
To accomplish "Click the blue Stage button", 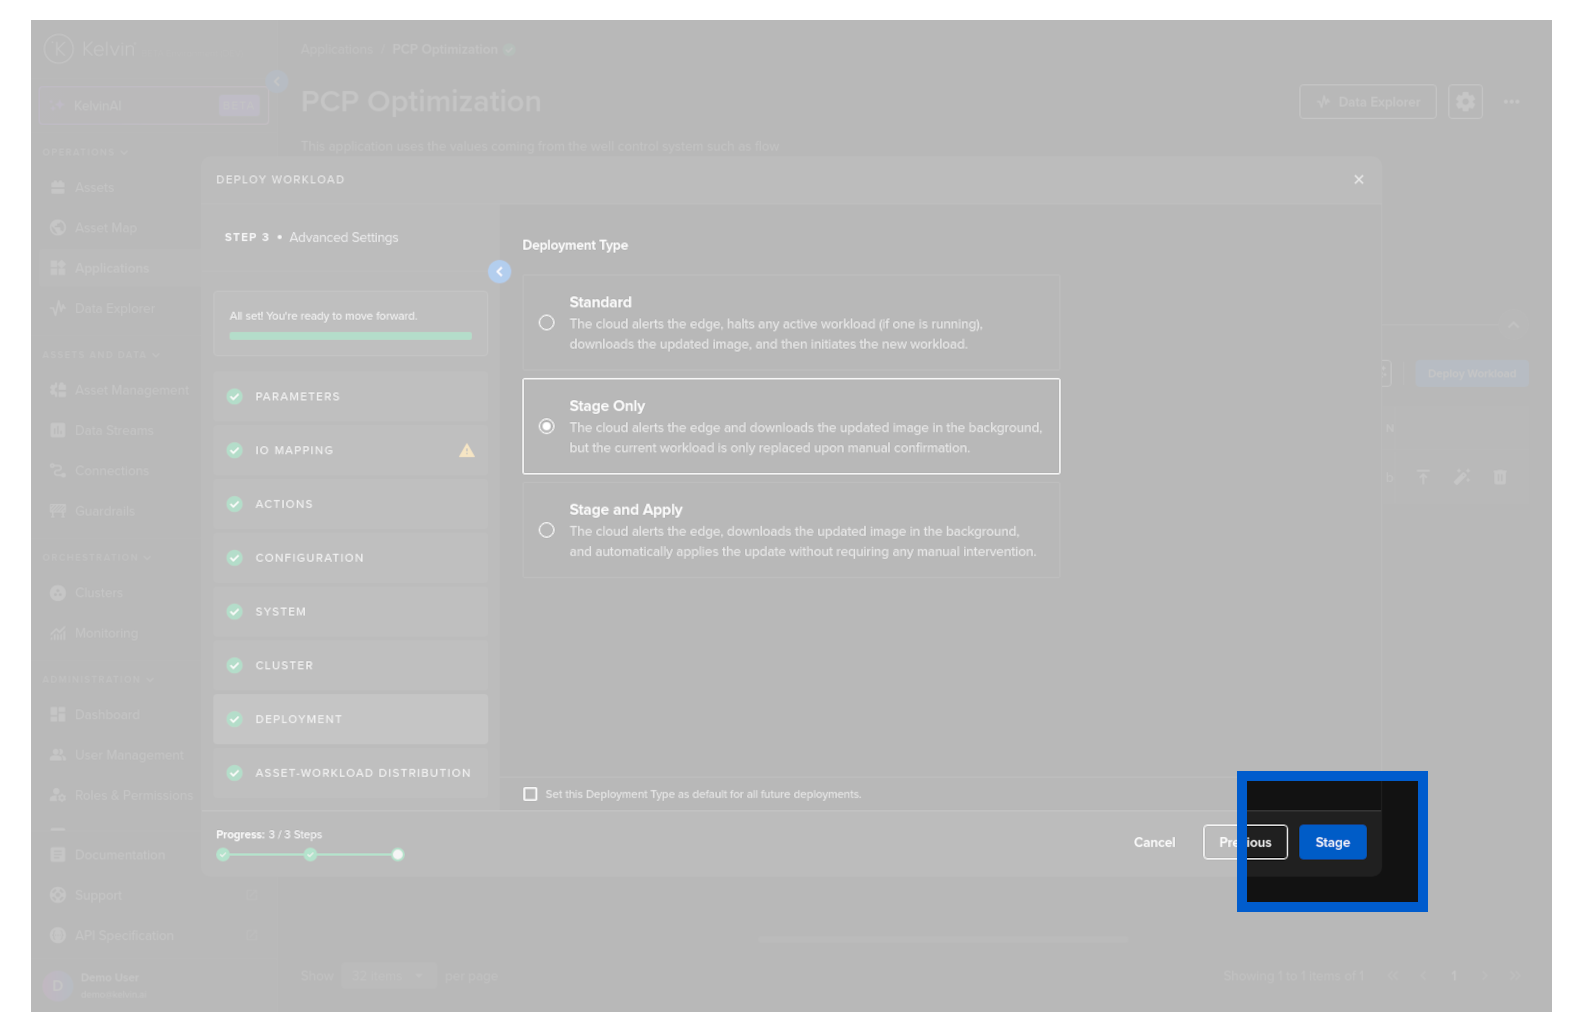I will click(1332, 842).
